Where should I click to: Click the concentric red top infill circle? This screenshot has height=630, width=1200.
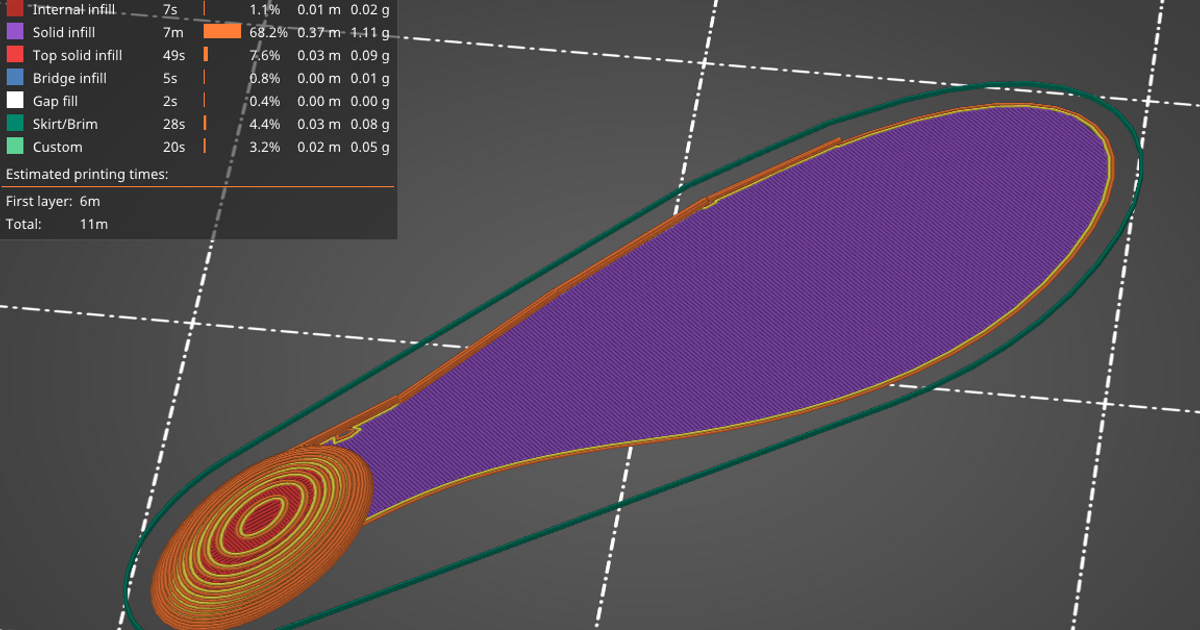(263, 516)
